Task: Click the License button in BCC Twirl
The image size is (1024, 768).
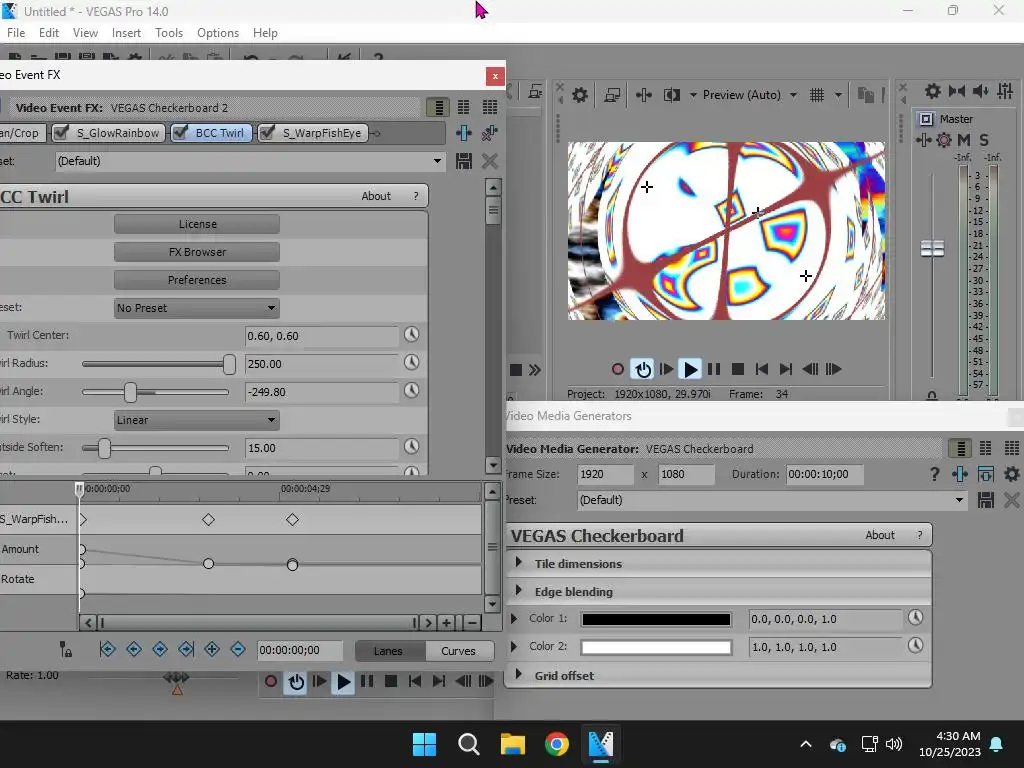Action: [x=197, y=224]
